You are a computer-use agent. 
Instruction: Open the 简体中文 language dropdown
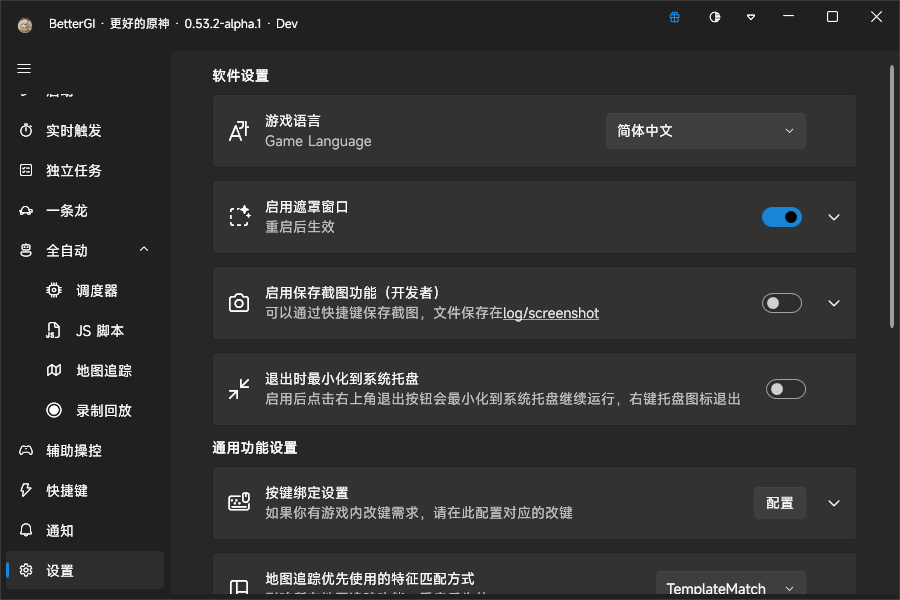705,131
